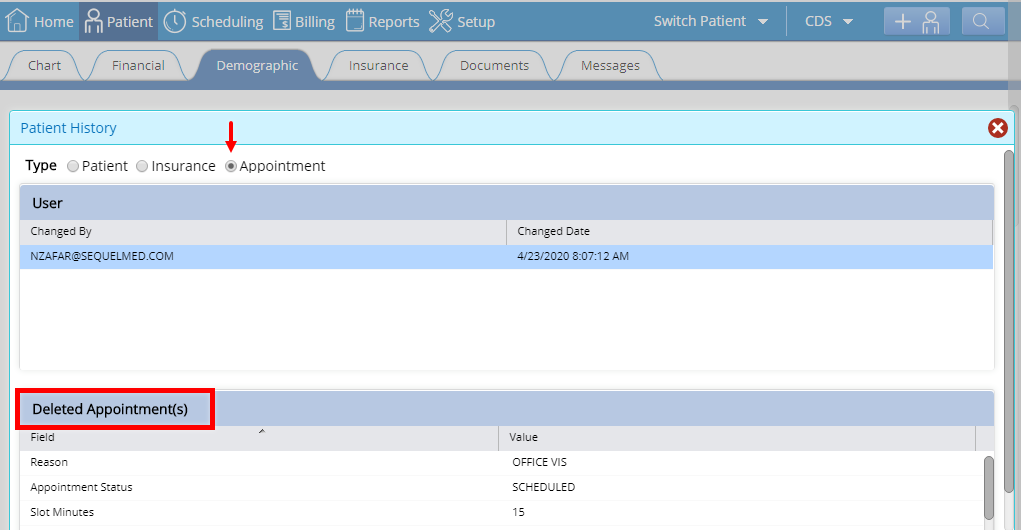Image resolution: width=1021 pixels, height=530 pixels.
Task: Switch to the Documents tab
Action: click(x=494, y=66)
